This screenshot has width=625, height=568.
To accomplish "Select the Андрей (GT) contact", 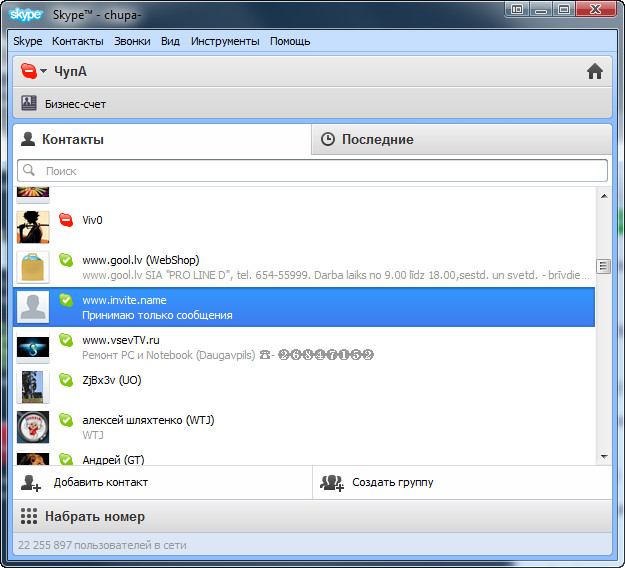I will [304, 456].
